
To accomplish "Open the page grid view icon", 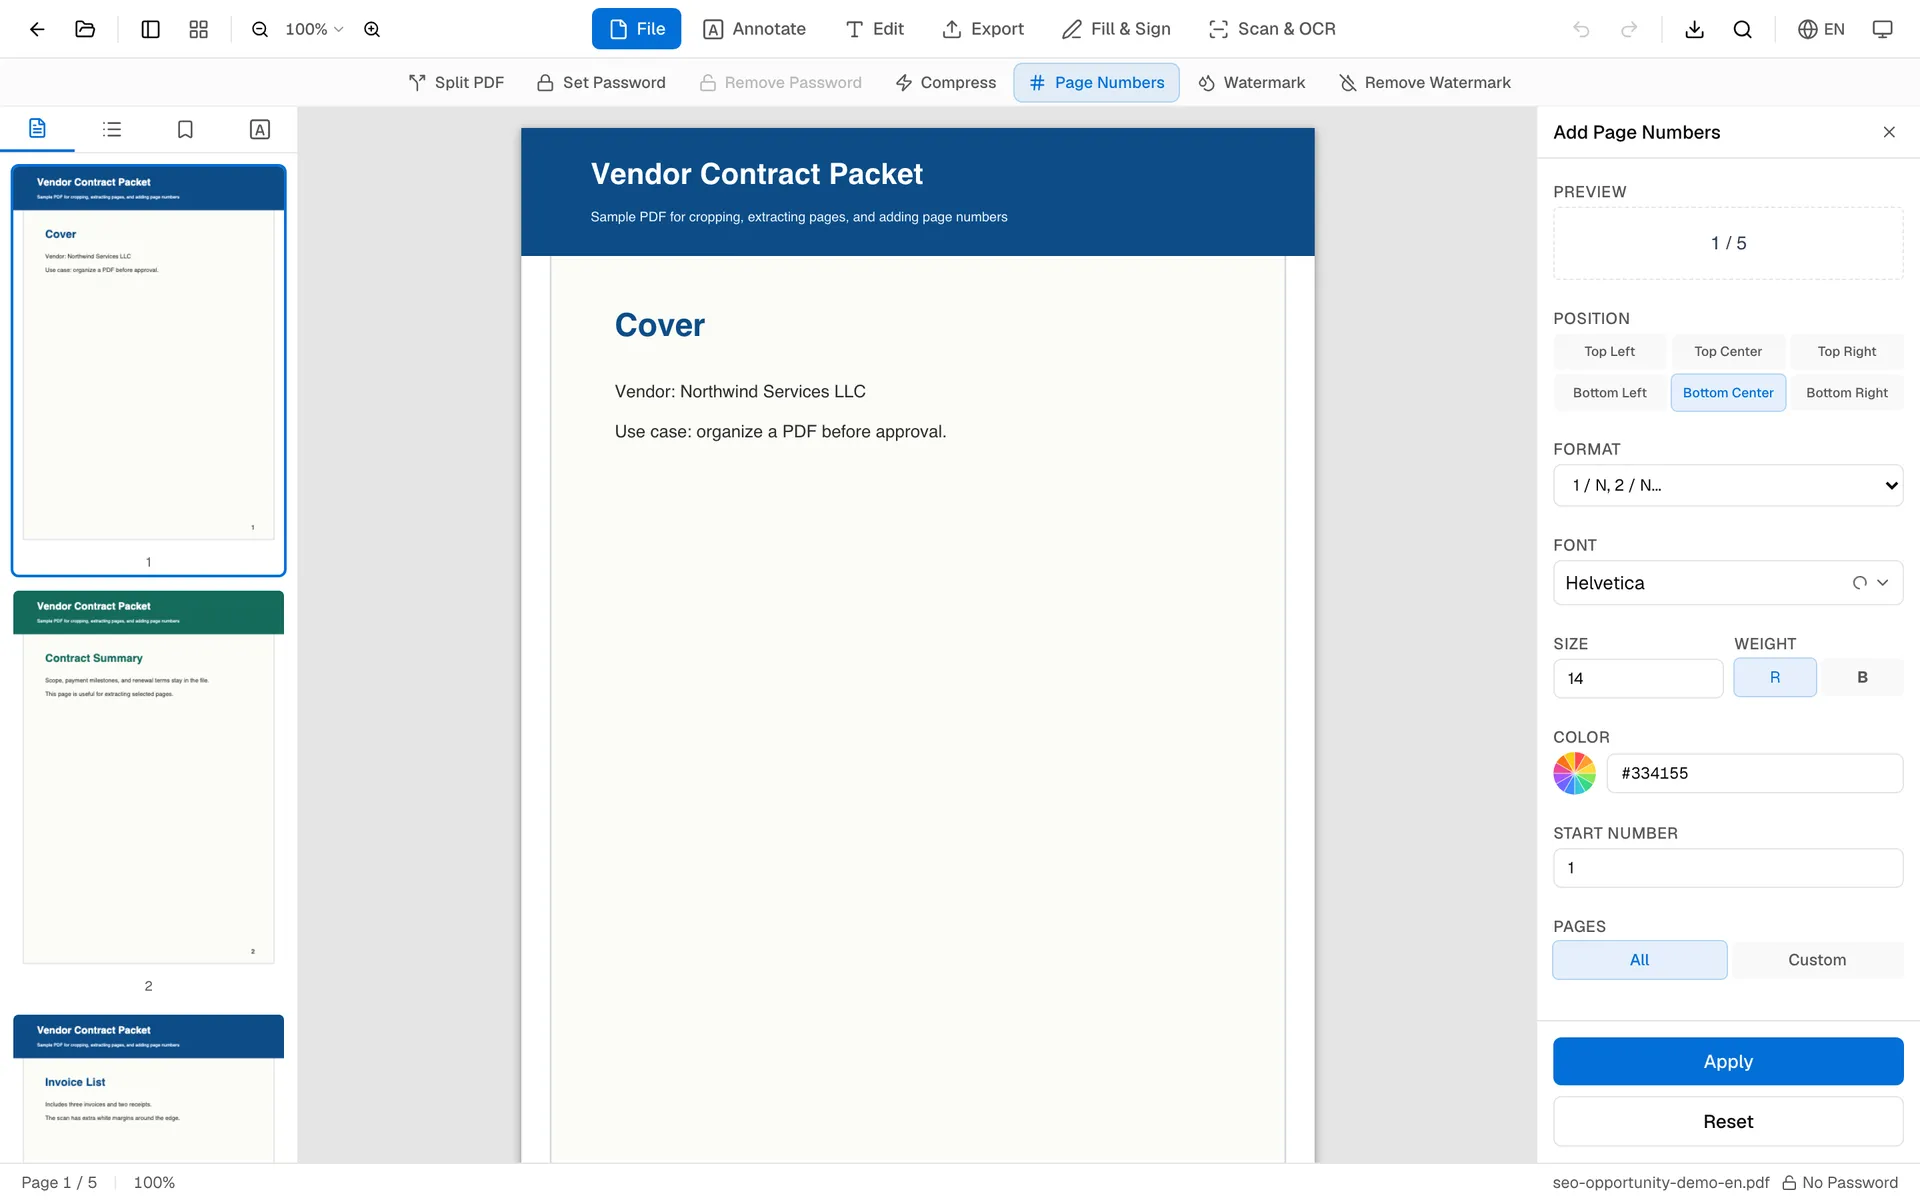I will pyautogui.click(x=199, y=29).
